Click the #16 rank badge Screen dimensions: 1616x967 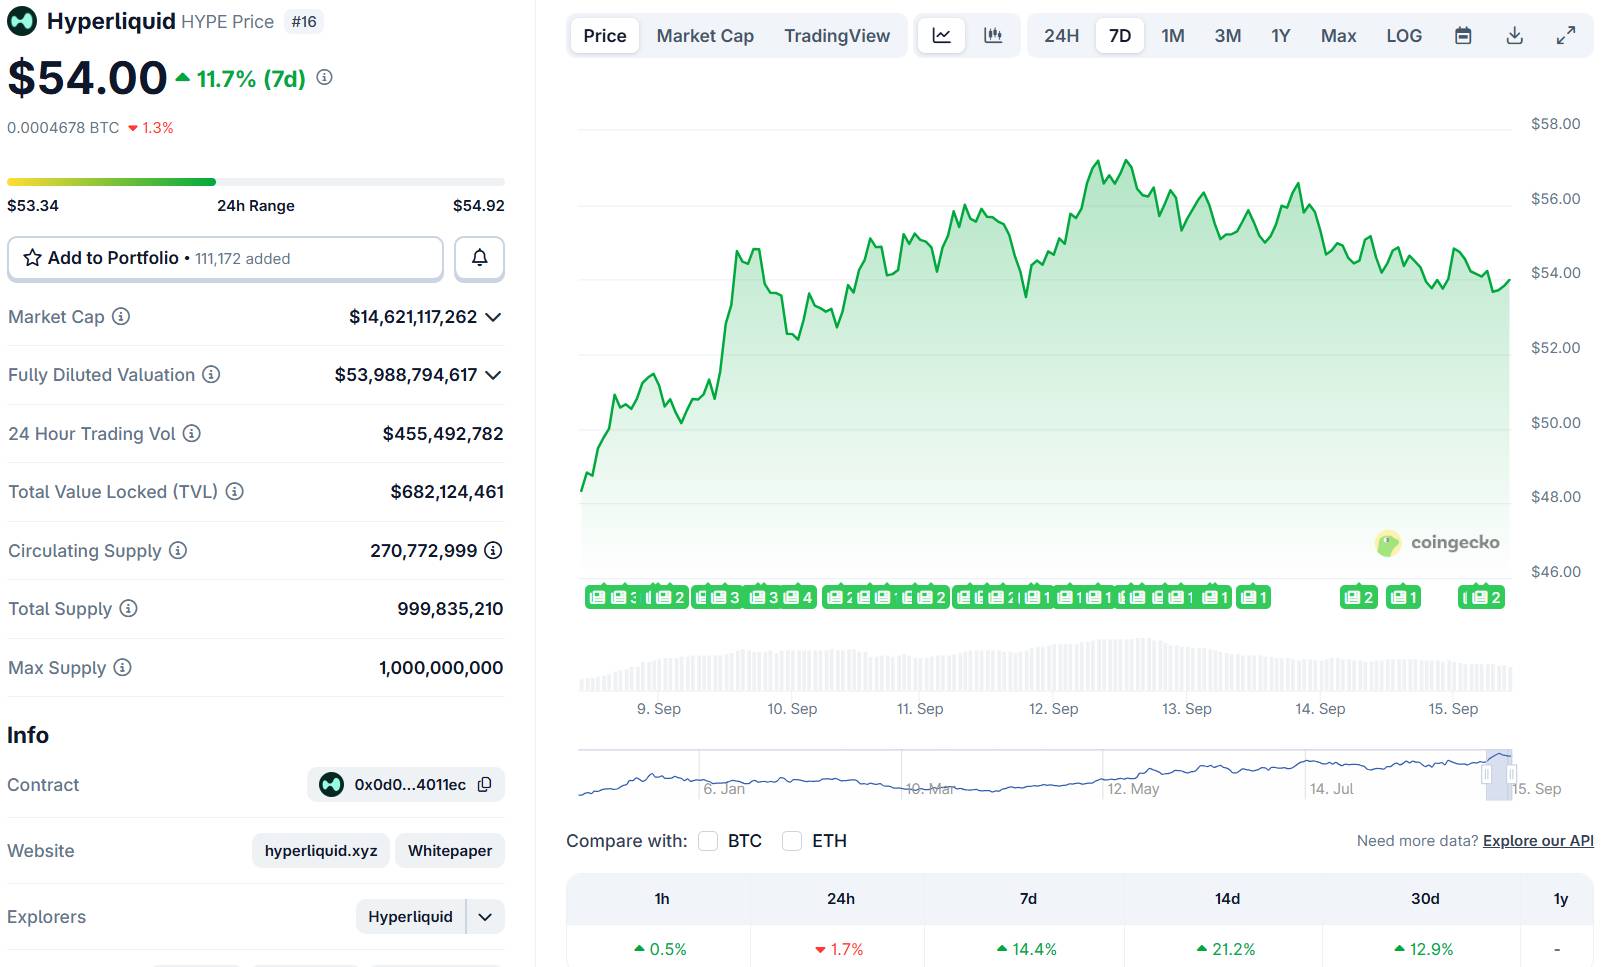point(304,22)
